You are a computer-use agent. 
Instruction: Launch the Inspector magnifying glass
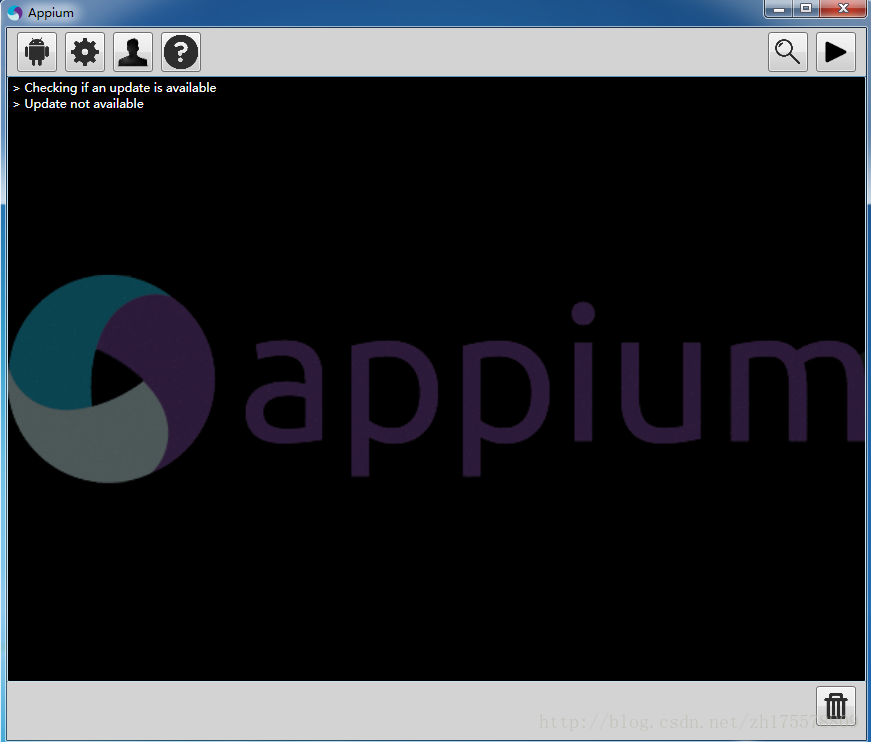788,52
